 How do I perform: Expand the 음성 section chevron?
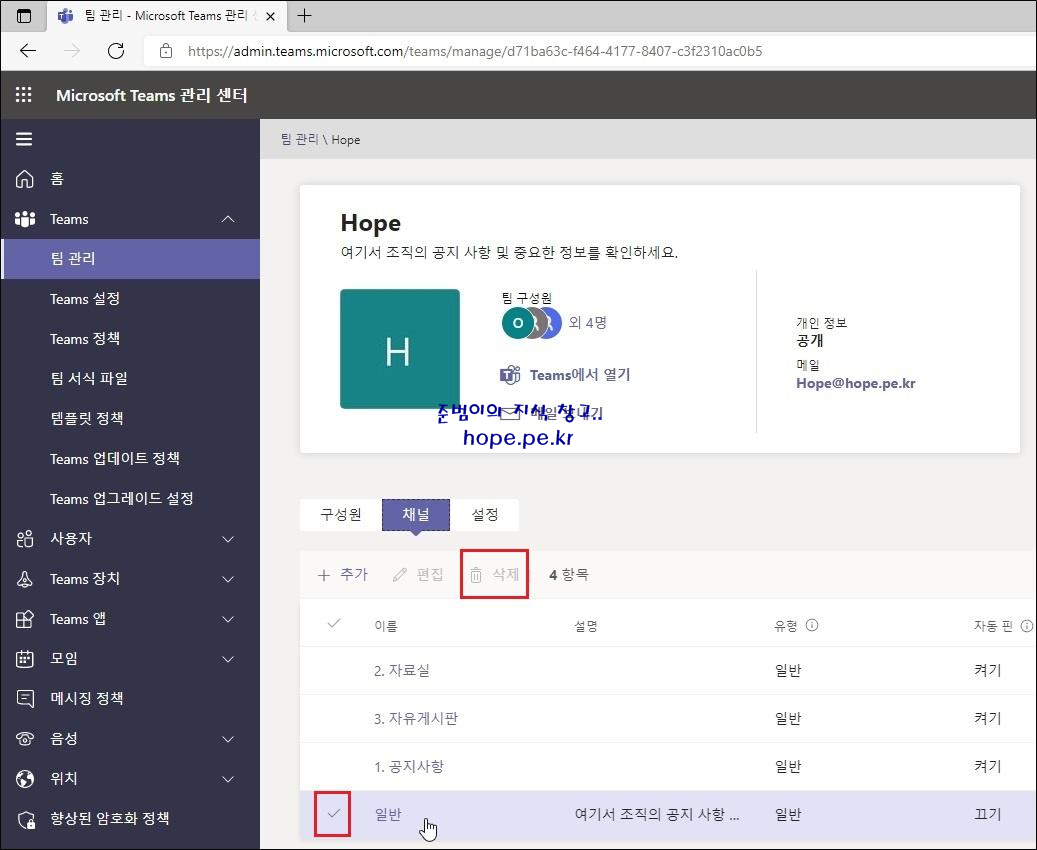click(x=228, y=739)
